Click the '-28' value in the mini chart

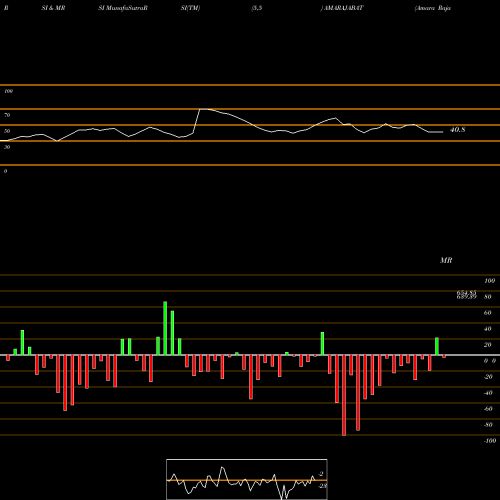pyautogui.click(x=322, y=486)
